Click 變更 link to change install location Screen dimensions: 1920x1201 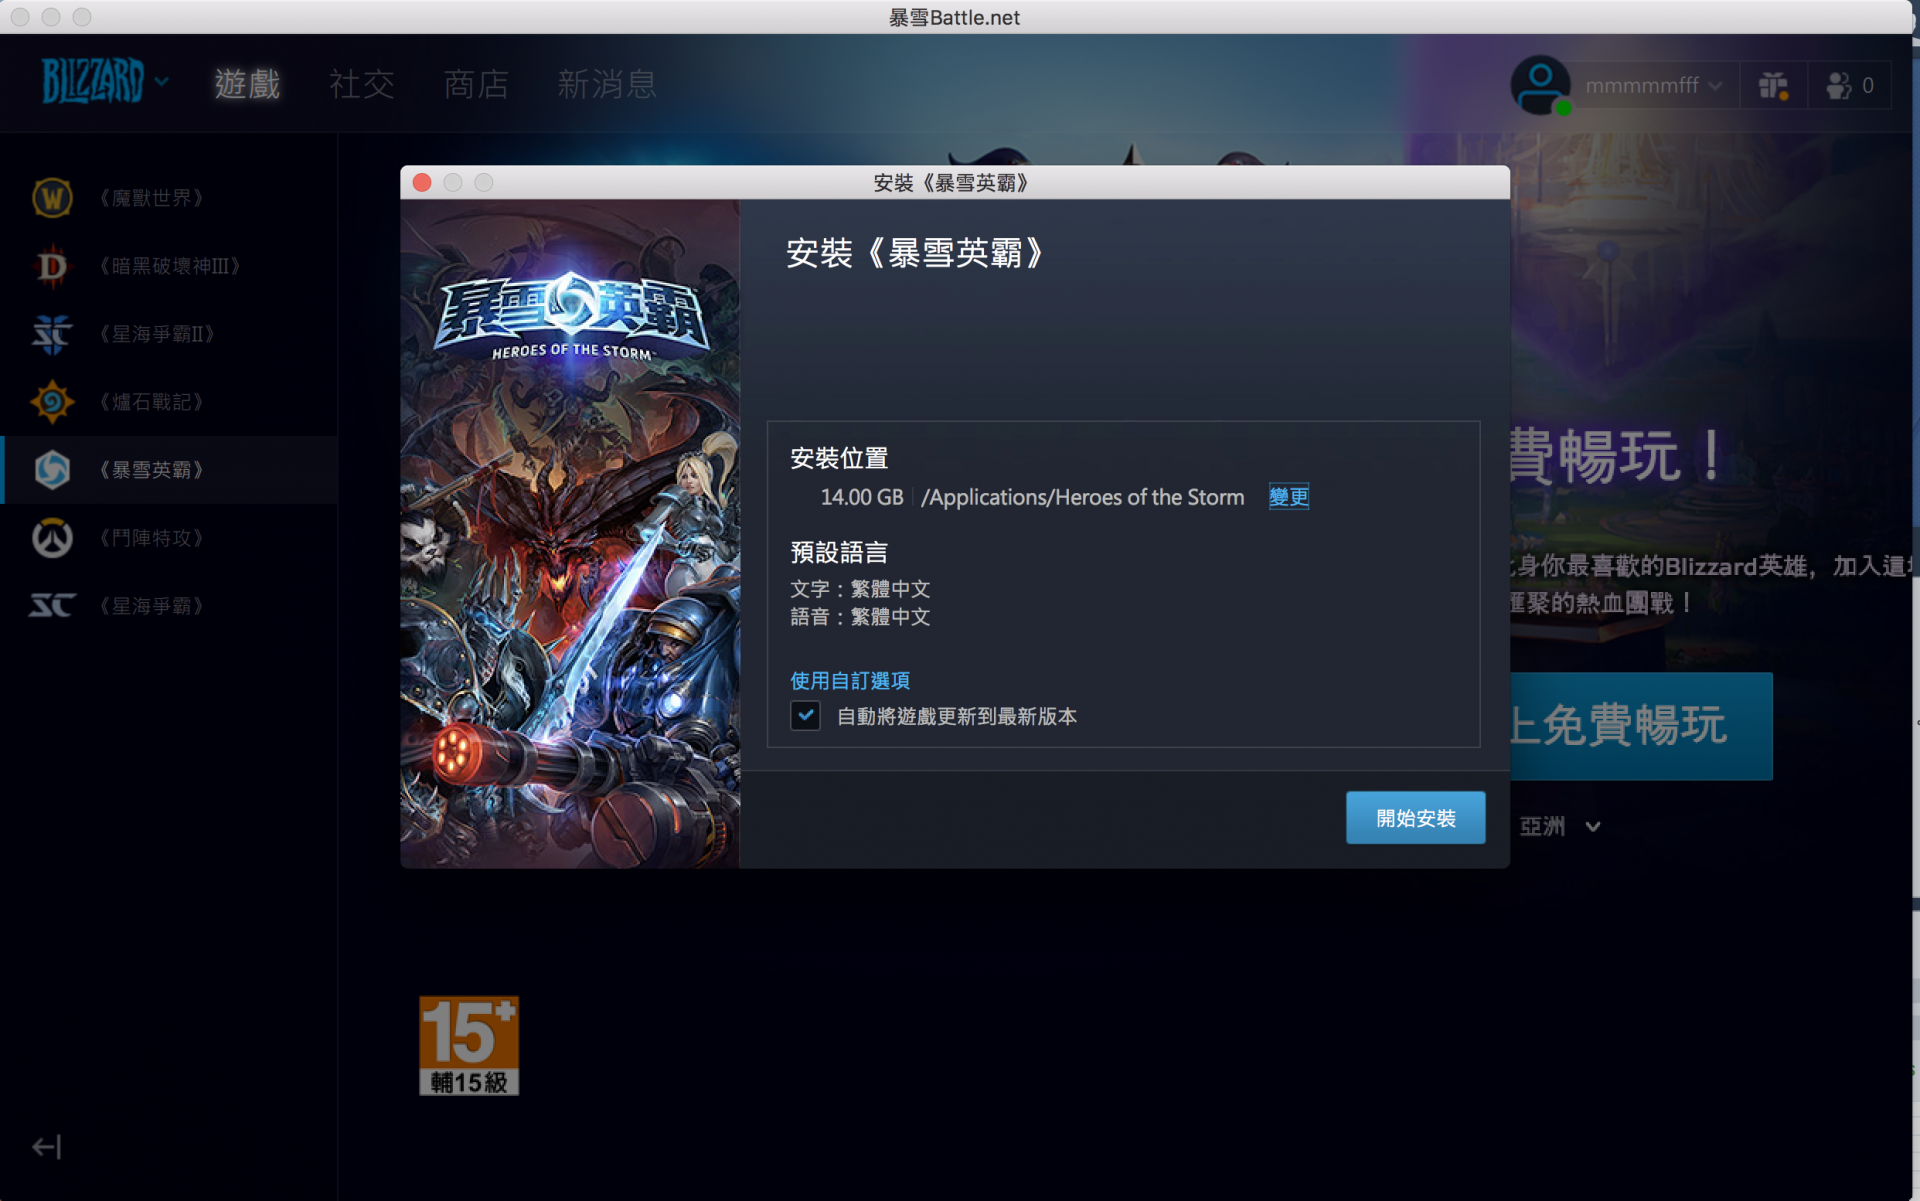point(1288,497)
